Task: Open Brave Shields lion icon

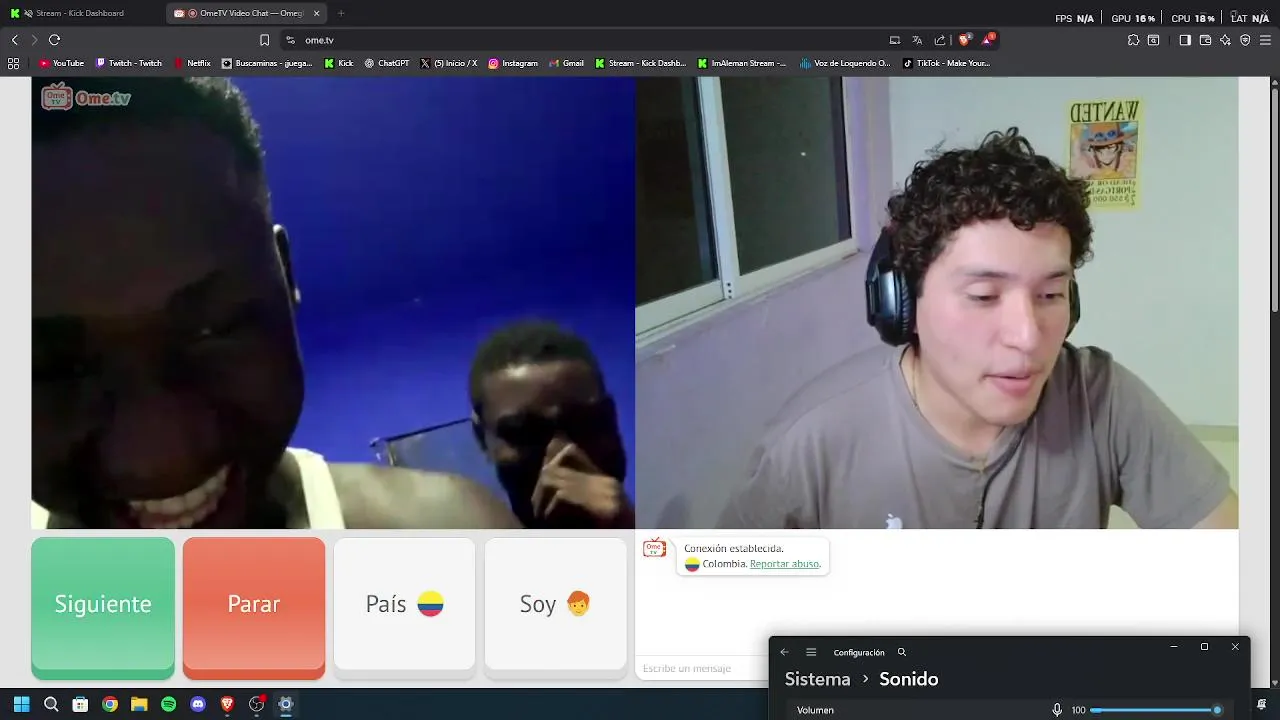Action: click(x=965, y=40)
